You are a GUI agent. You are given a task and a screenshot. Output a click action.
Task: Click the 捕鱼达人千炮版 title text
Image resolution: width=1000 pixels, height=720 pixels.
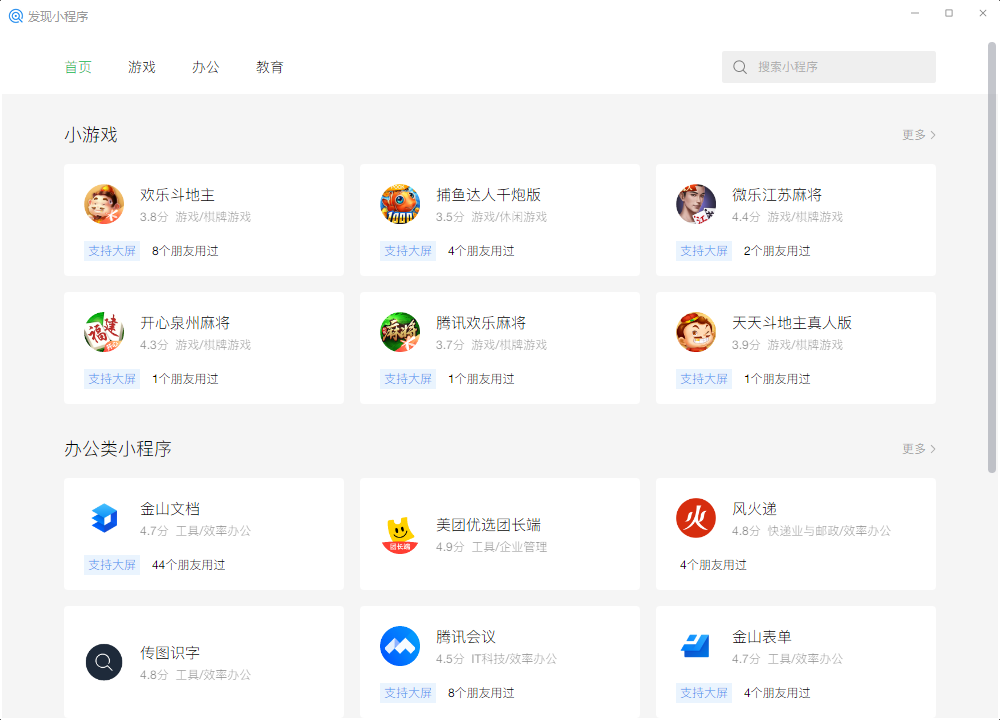click(489, 195)
